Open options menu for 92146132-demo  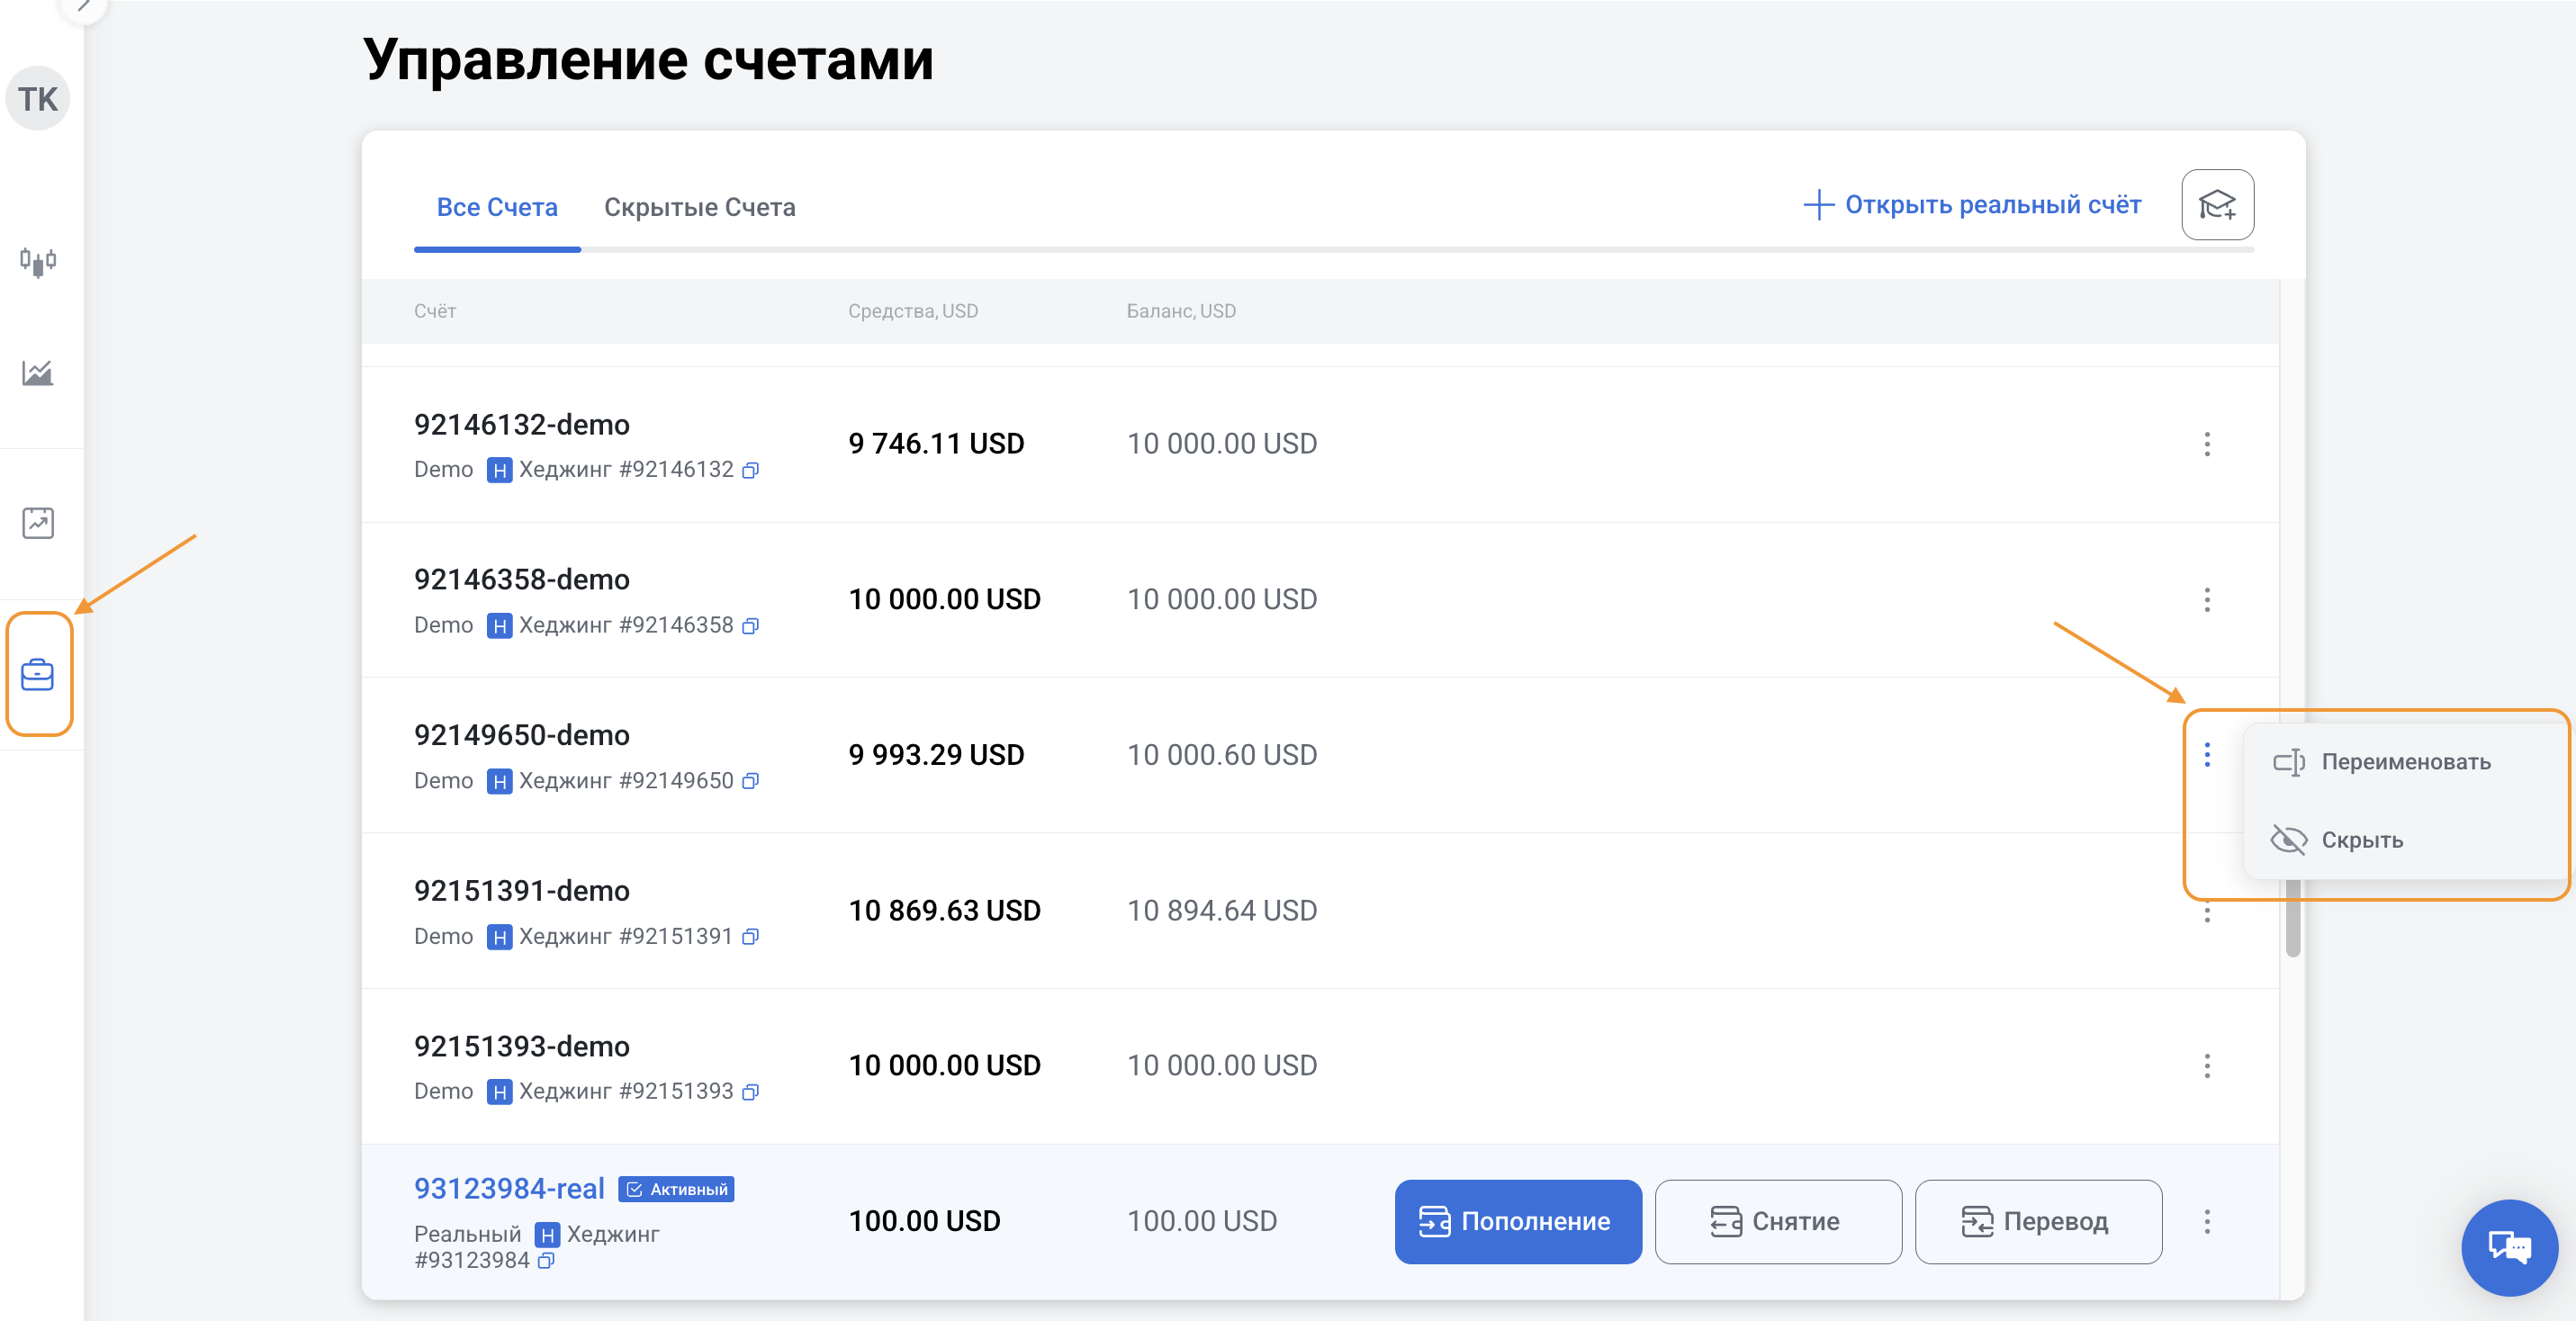click(2206, 444)
